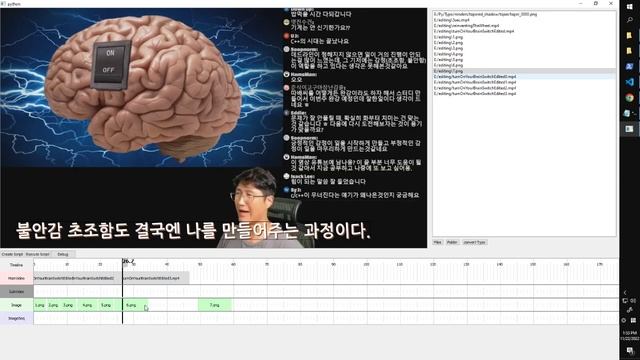Screen dimensions: 640x360
Task: Click the purple ImageText track label
Action: click(x=17, y=318)
